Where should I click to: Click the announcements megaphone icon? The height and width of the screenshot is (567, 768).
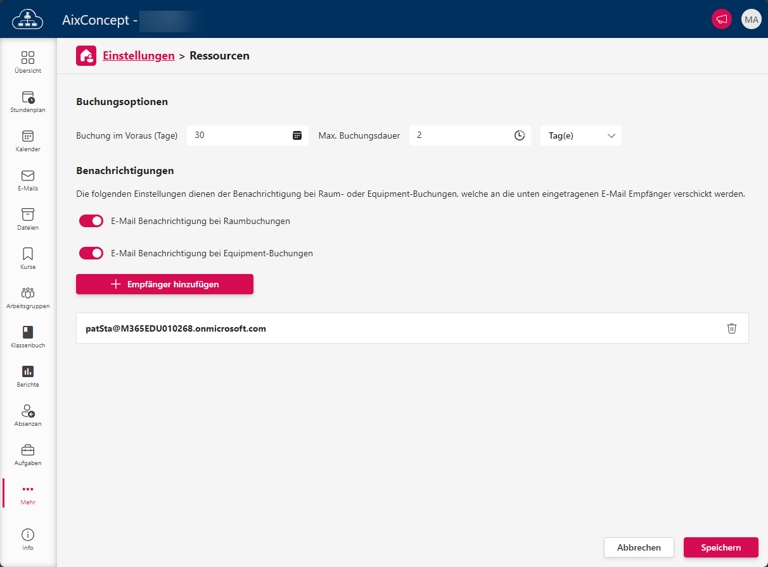720,19
